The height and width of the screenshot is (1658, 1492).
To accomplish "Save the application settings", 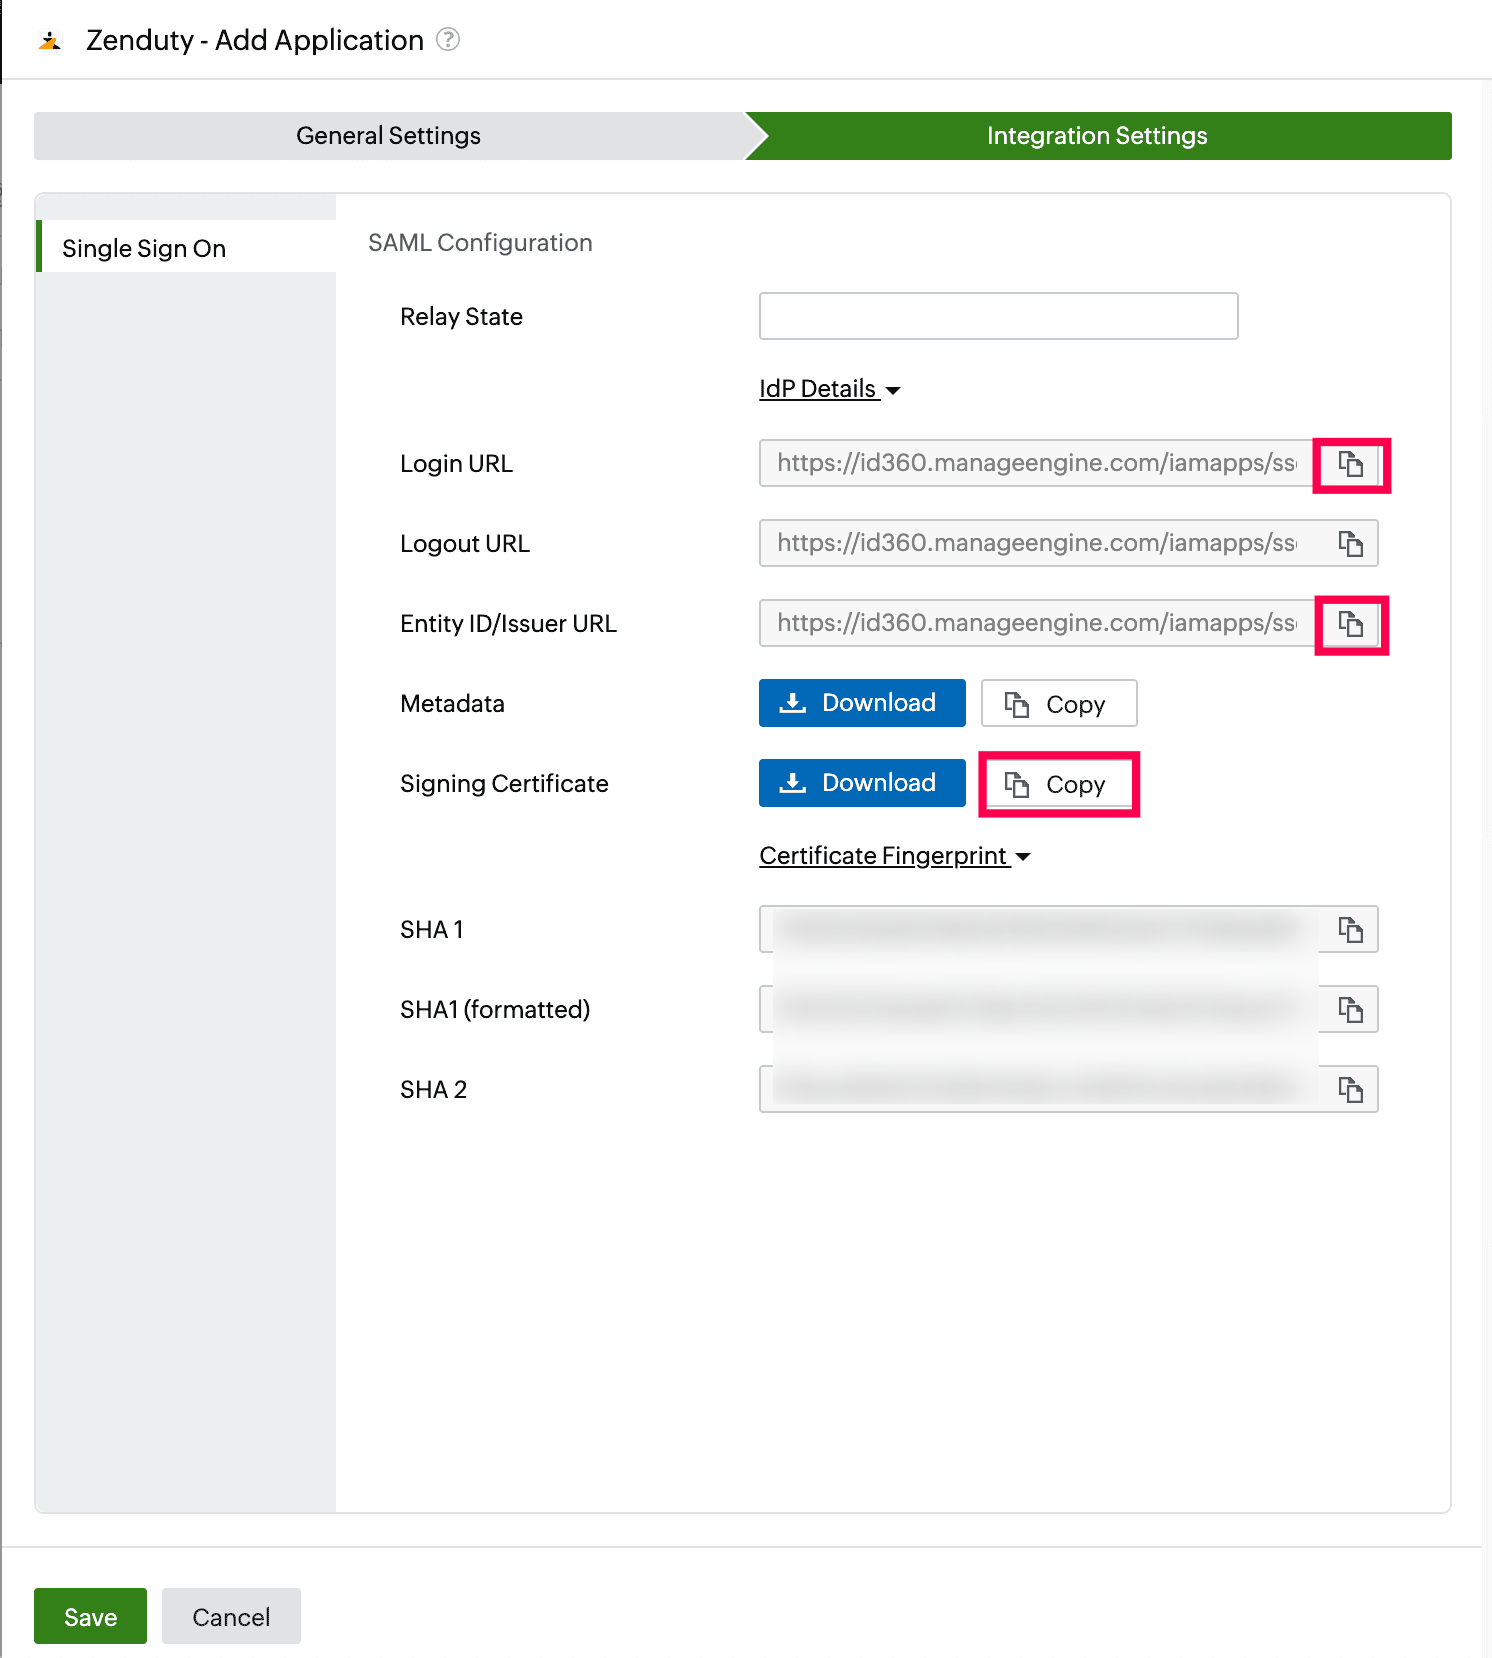I will pyautogui.click(x=90, y=1616).
